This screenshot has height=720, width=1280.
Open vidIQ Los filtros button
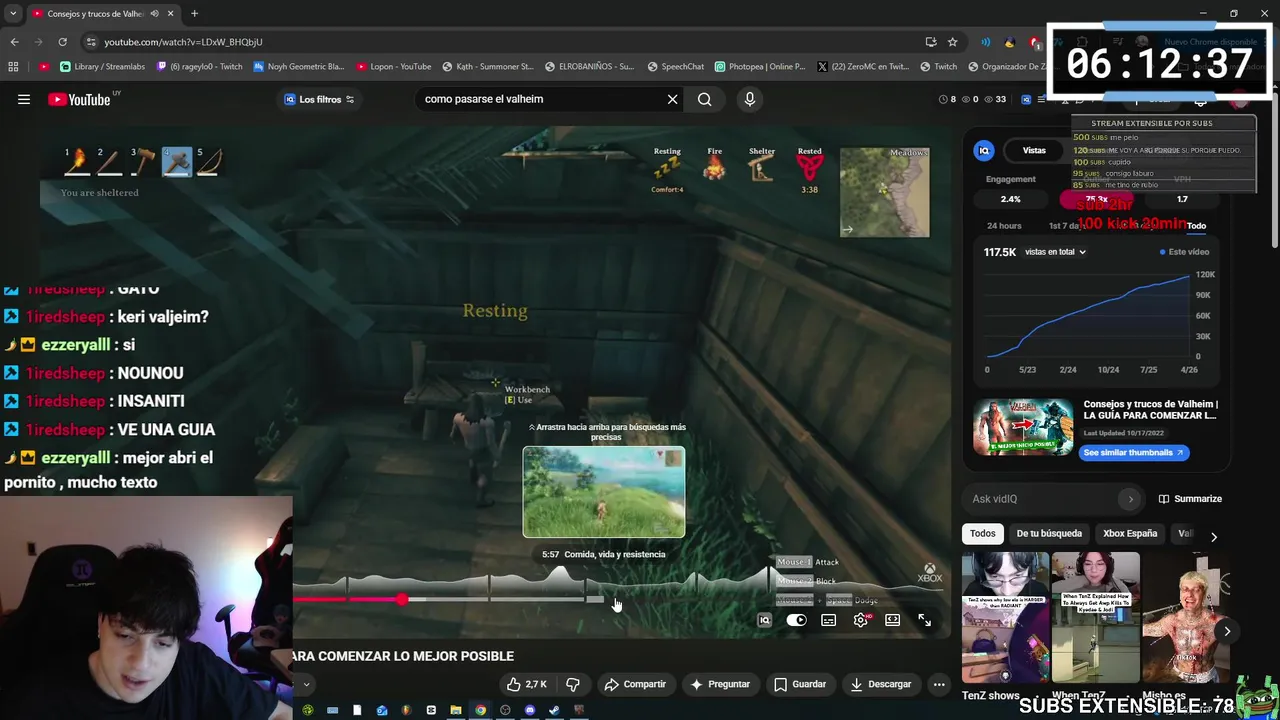(x=319, y=99)
